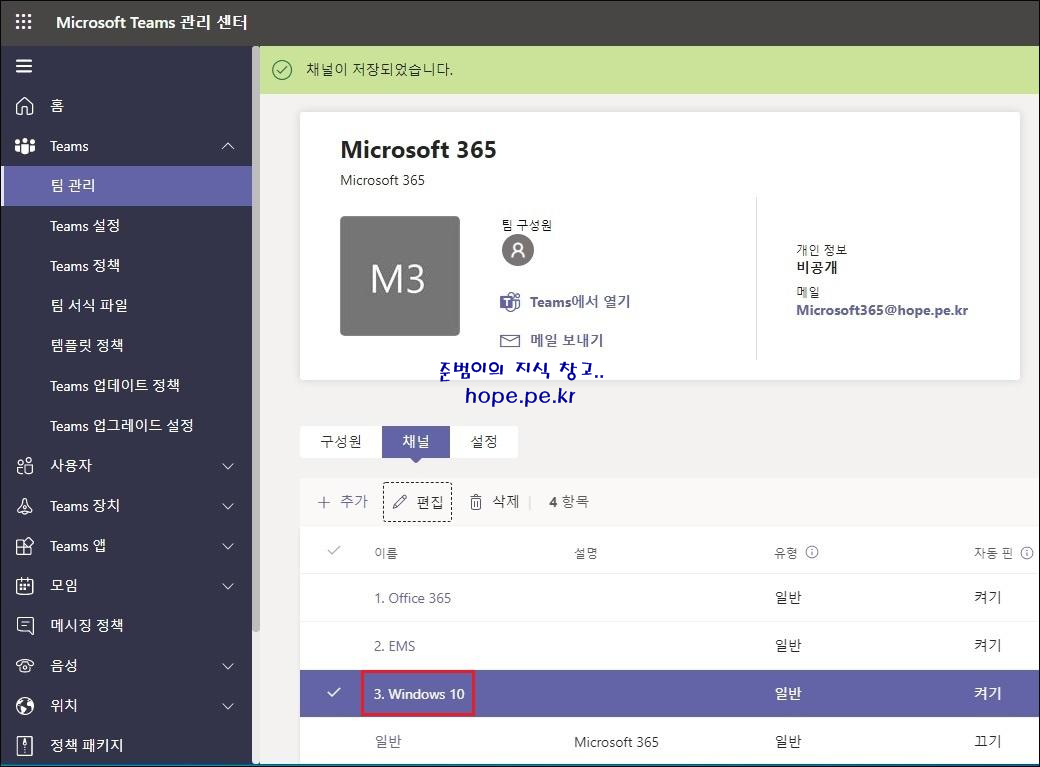Click the team member avatar icon
1040x767 pixels.
click(517, 250)
